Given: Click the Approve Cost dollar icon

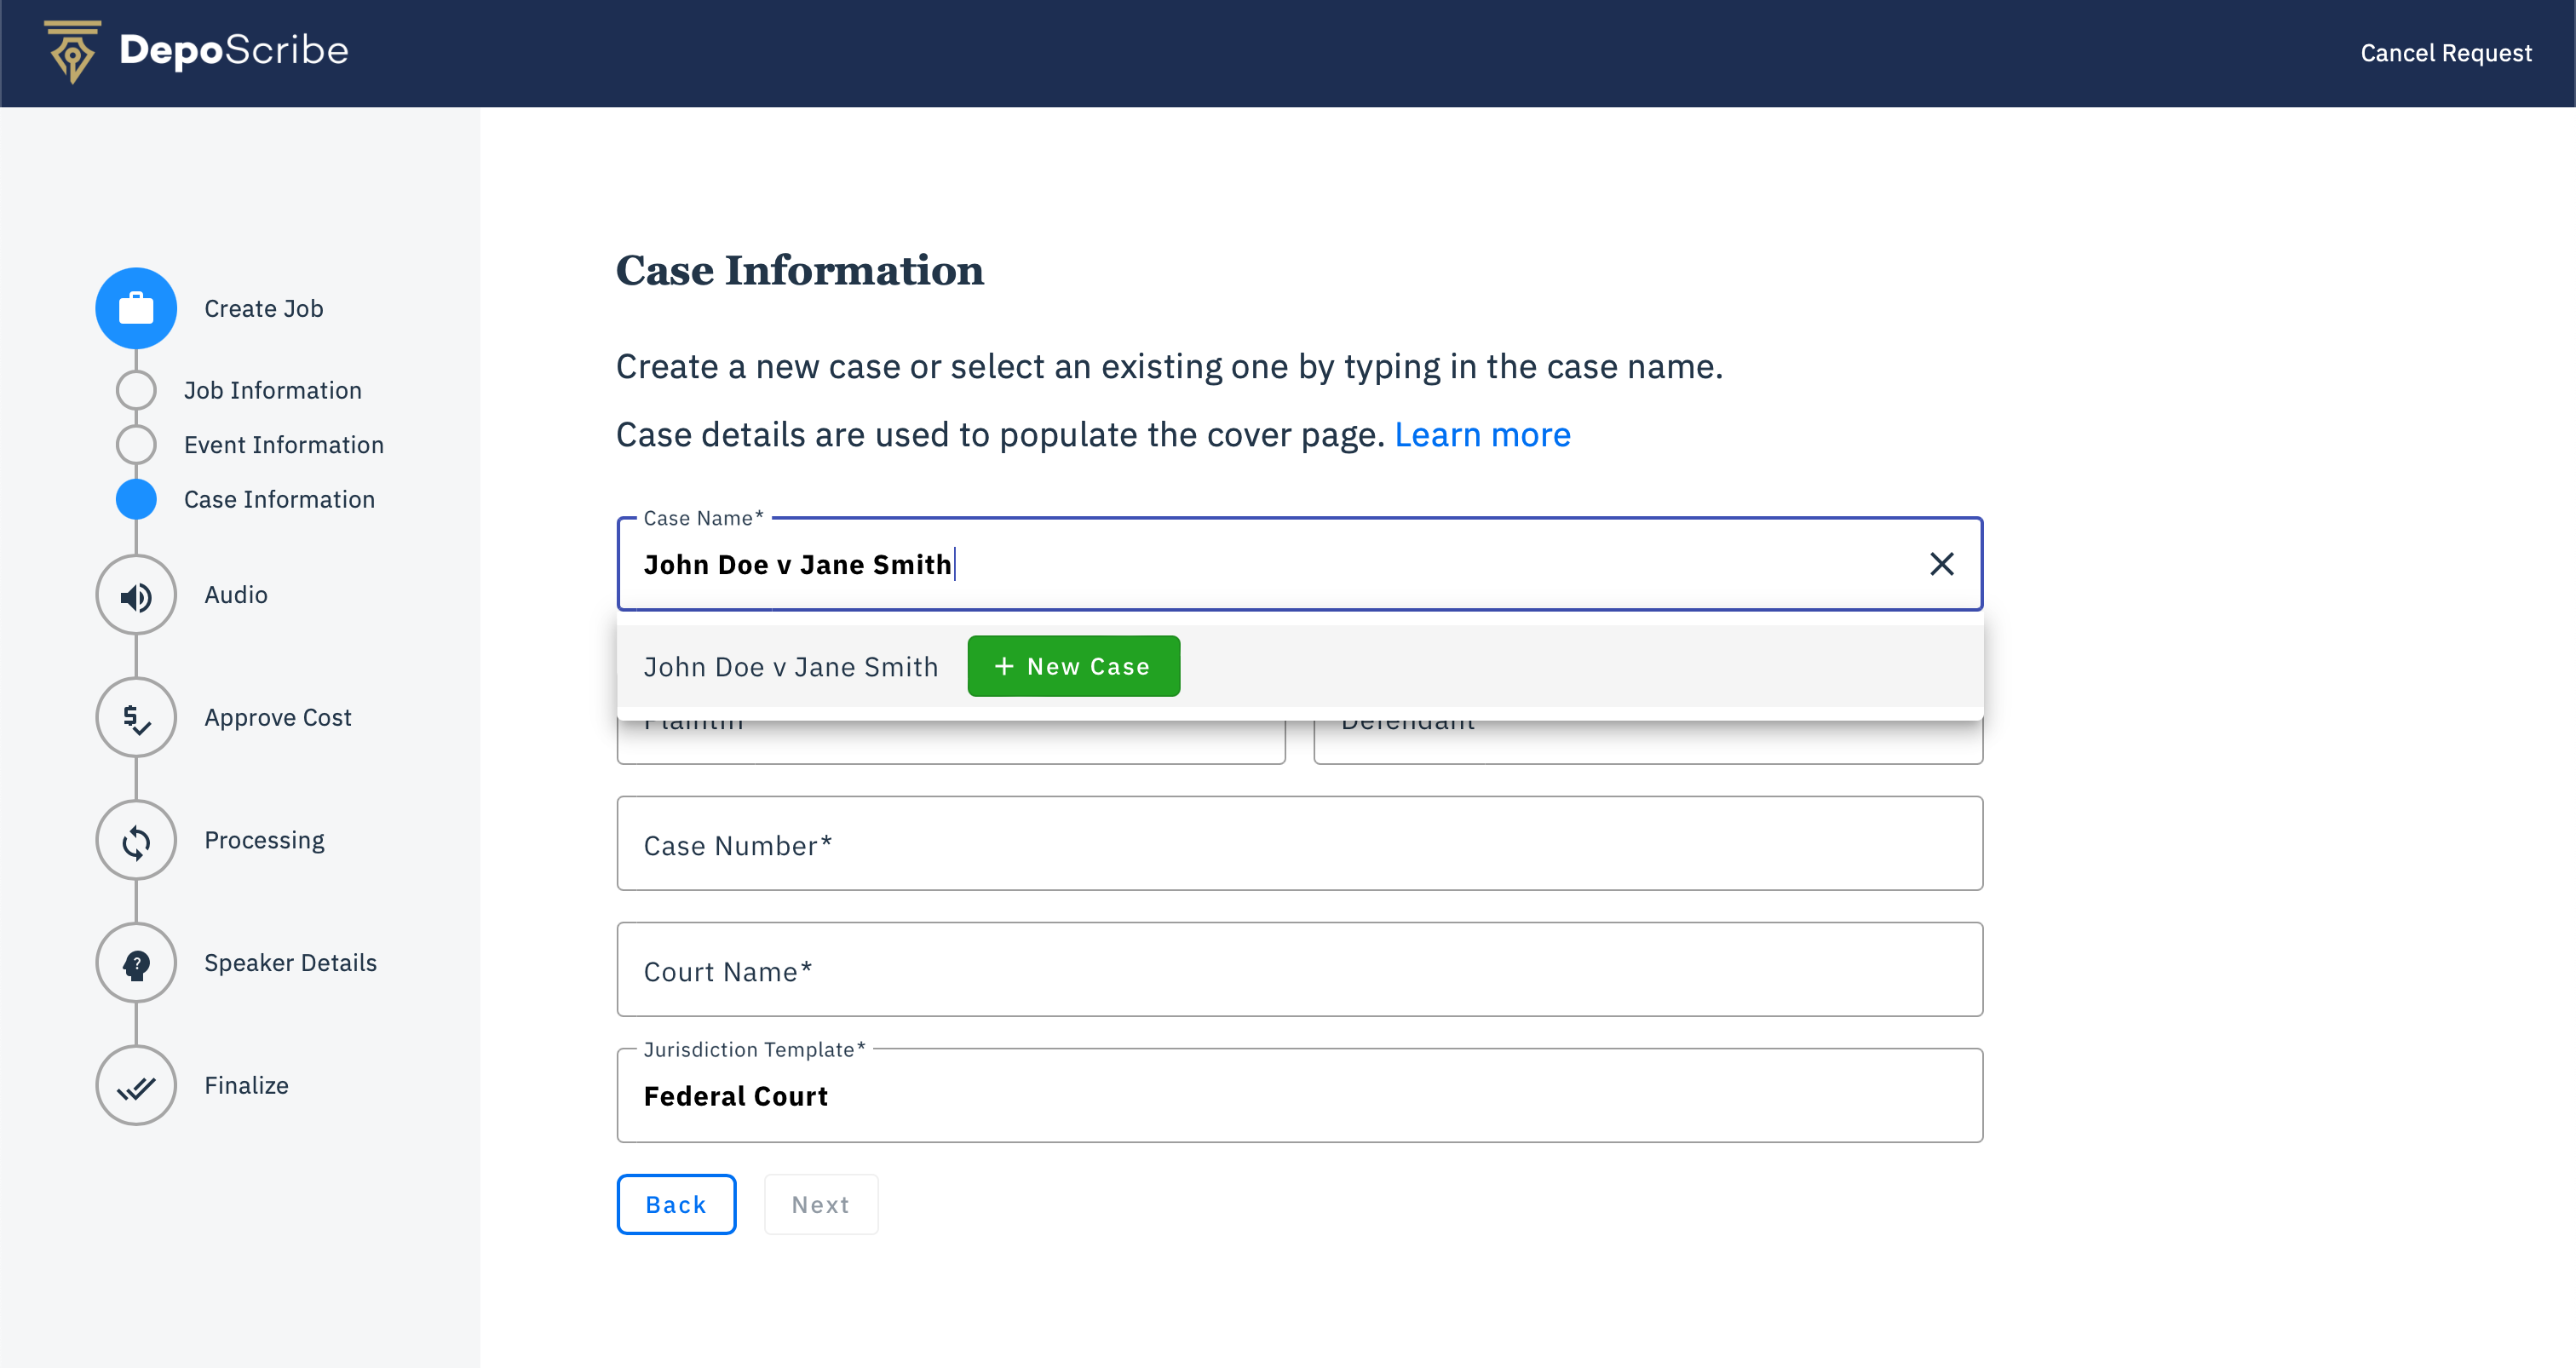Looking at the screenshot, I should [x=136, y=718].
